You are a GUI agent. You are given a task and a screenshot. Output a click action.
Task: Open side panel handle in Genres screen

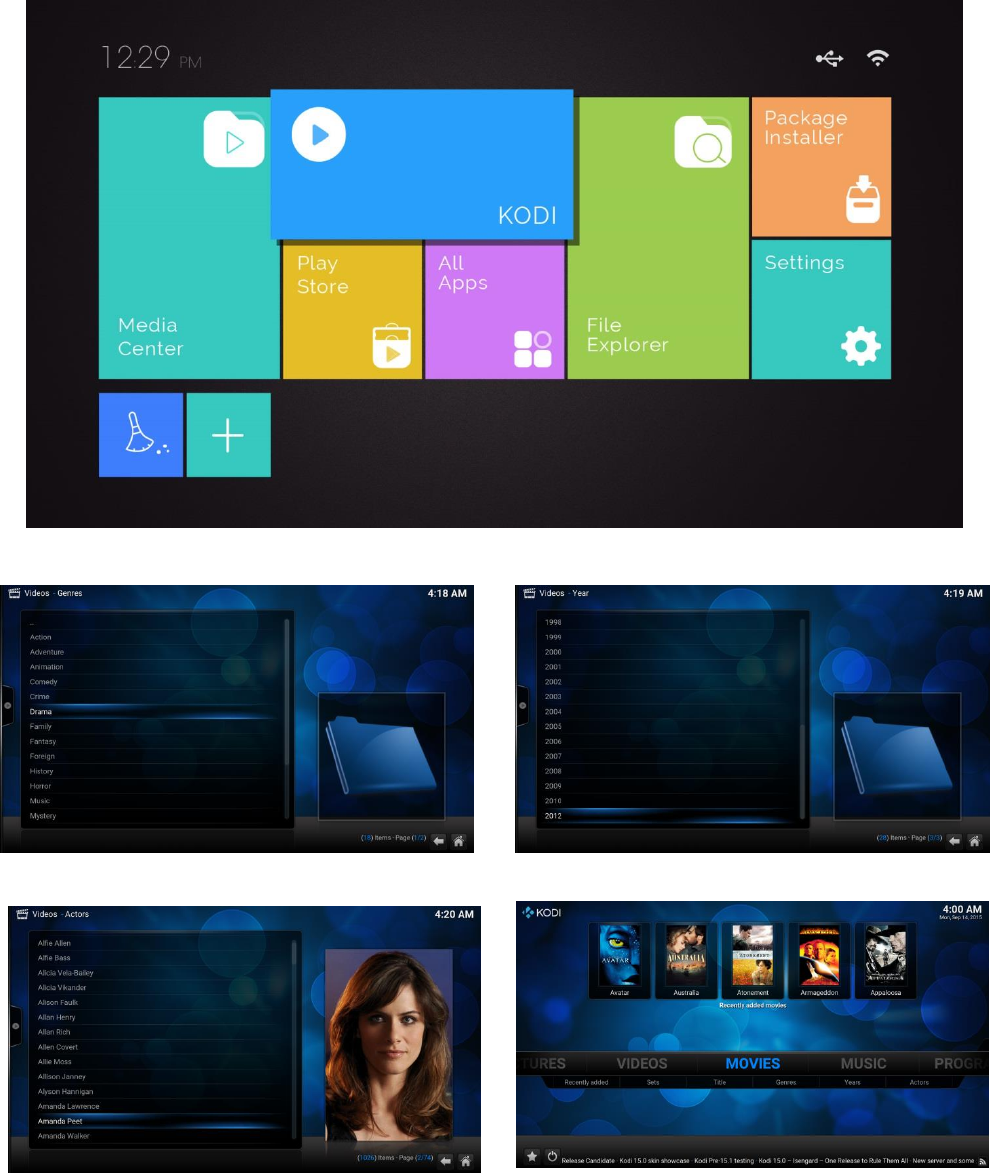(7, 705)
